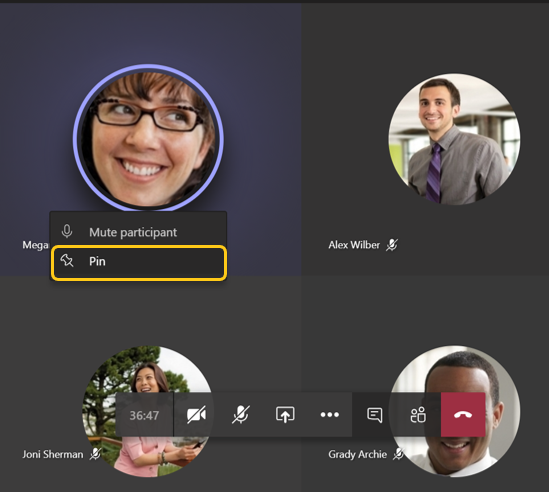Click Alex Wilber's avatar
The width and height of the screenshot is (549, 492).
pyautogui.click(x=454, y=139)
